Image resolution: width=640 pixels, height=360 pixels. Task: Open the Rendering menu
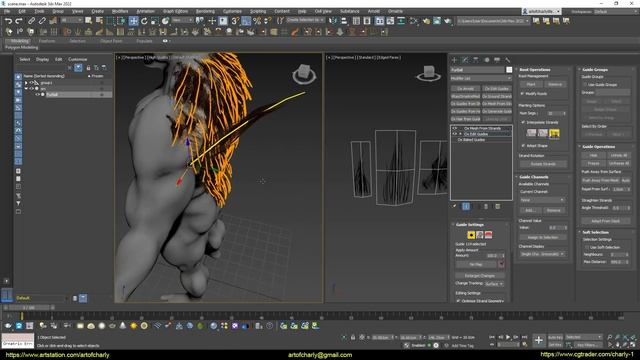(205, 11)
